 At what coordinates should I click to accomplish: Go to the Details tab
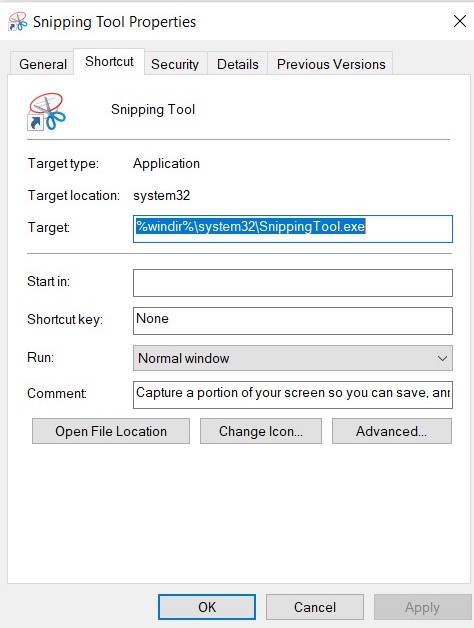[x=238, y=64]
